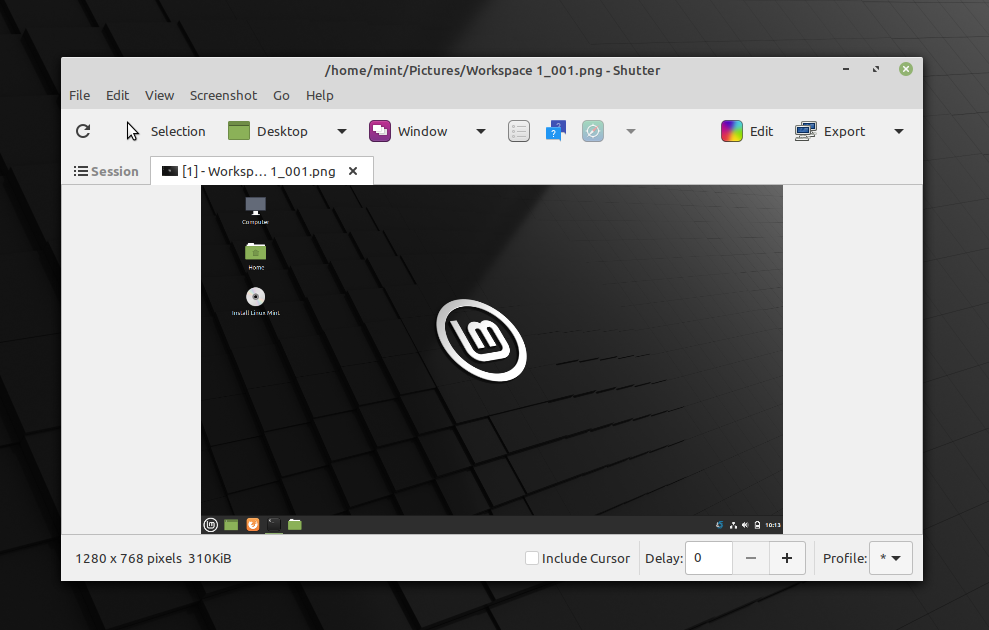
Task: Click the 310KiB file size text
Action: [209, 558]
